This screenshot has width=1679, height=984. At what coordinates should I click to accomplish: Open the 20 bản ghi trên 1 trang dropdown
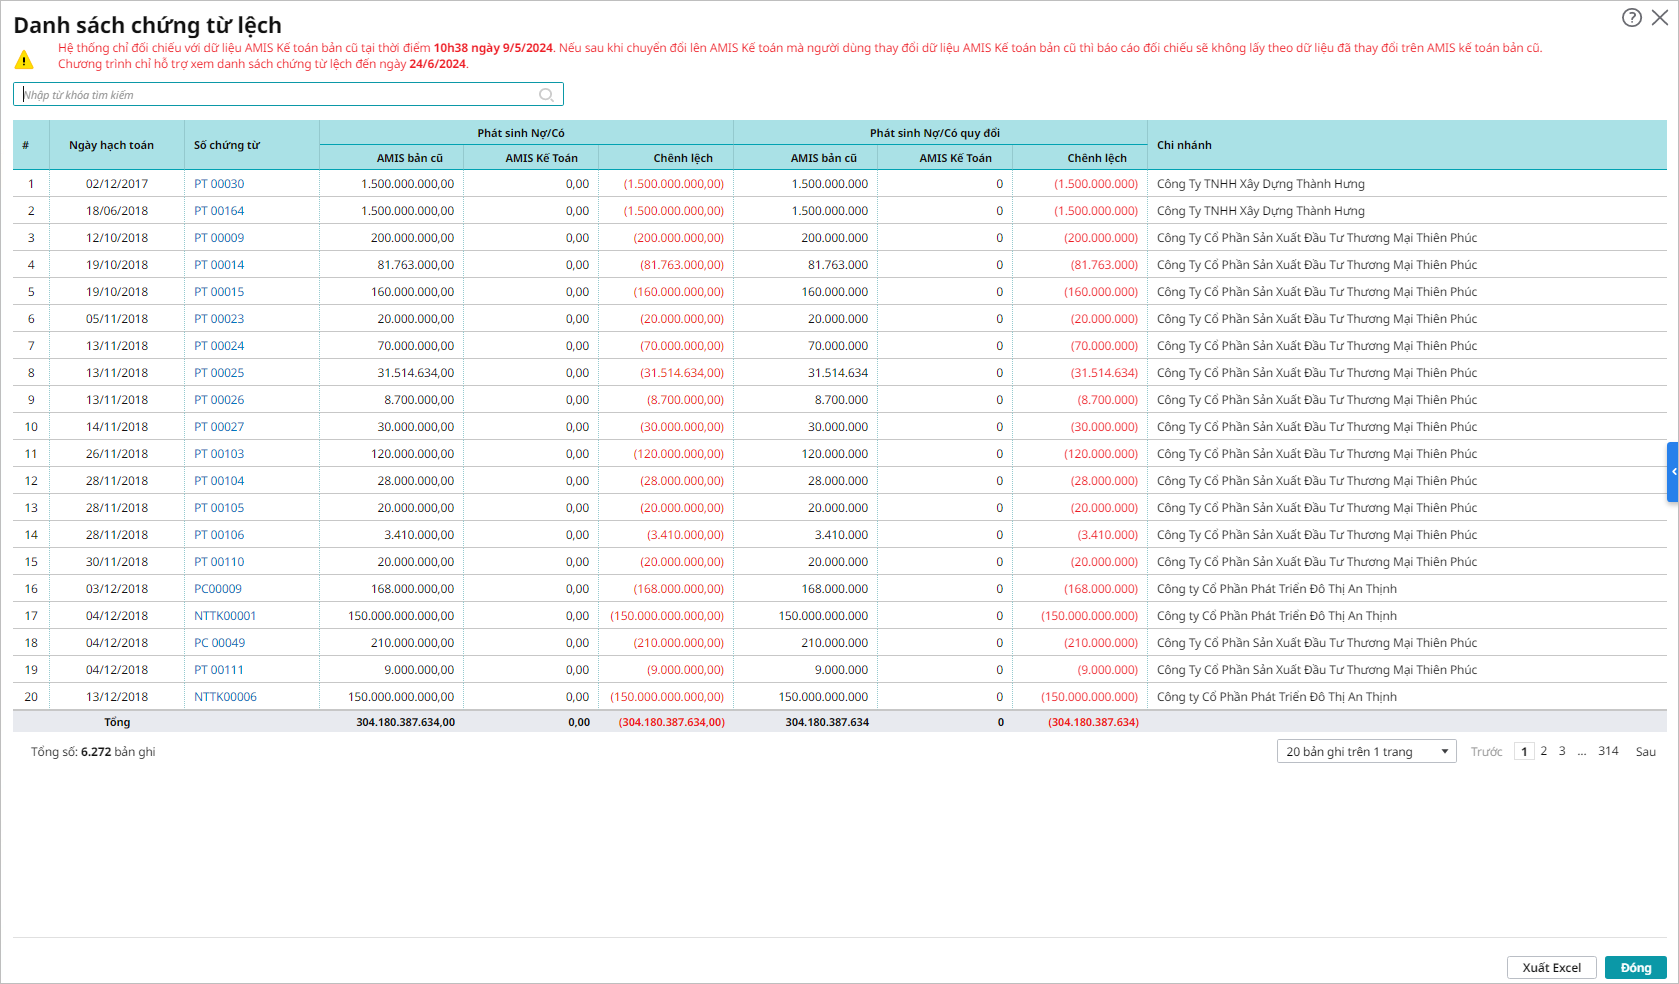pyautogui.click(x=1366, y=752)
